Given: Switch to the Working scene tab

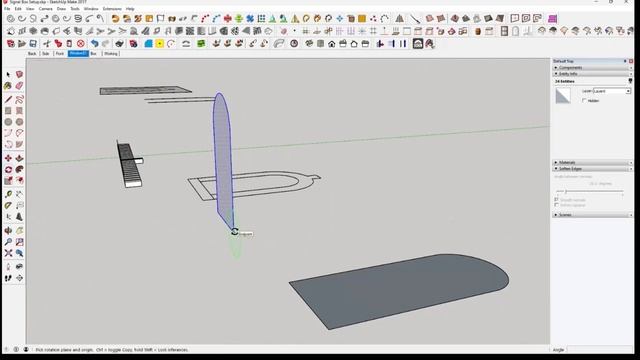Looking at the screenshot, I should [111, 53].
